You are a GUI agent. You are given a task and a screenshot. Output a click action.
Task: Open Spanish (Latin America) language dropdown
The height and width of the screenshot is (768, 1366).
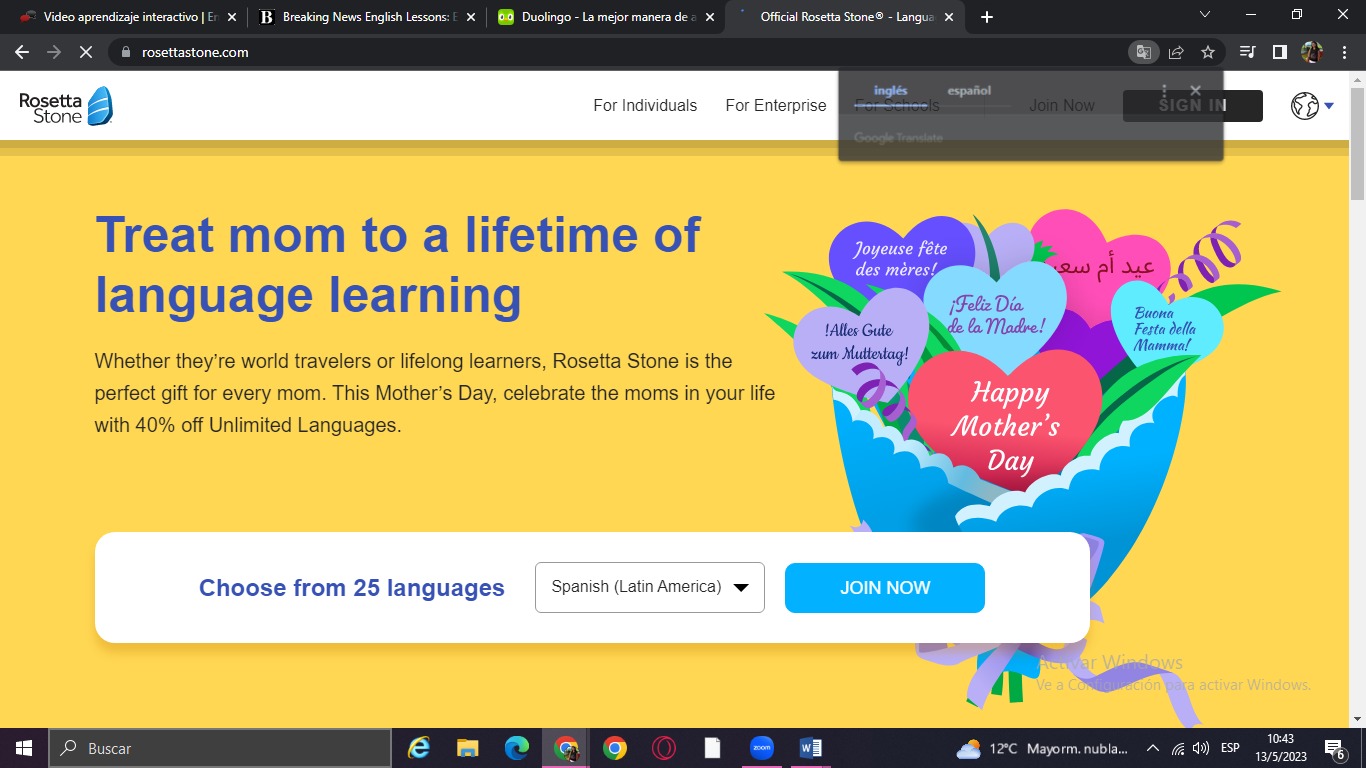(x=650, y=587)
